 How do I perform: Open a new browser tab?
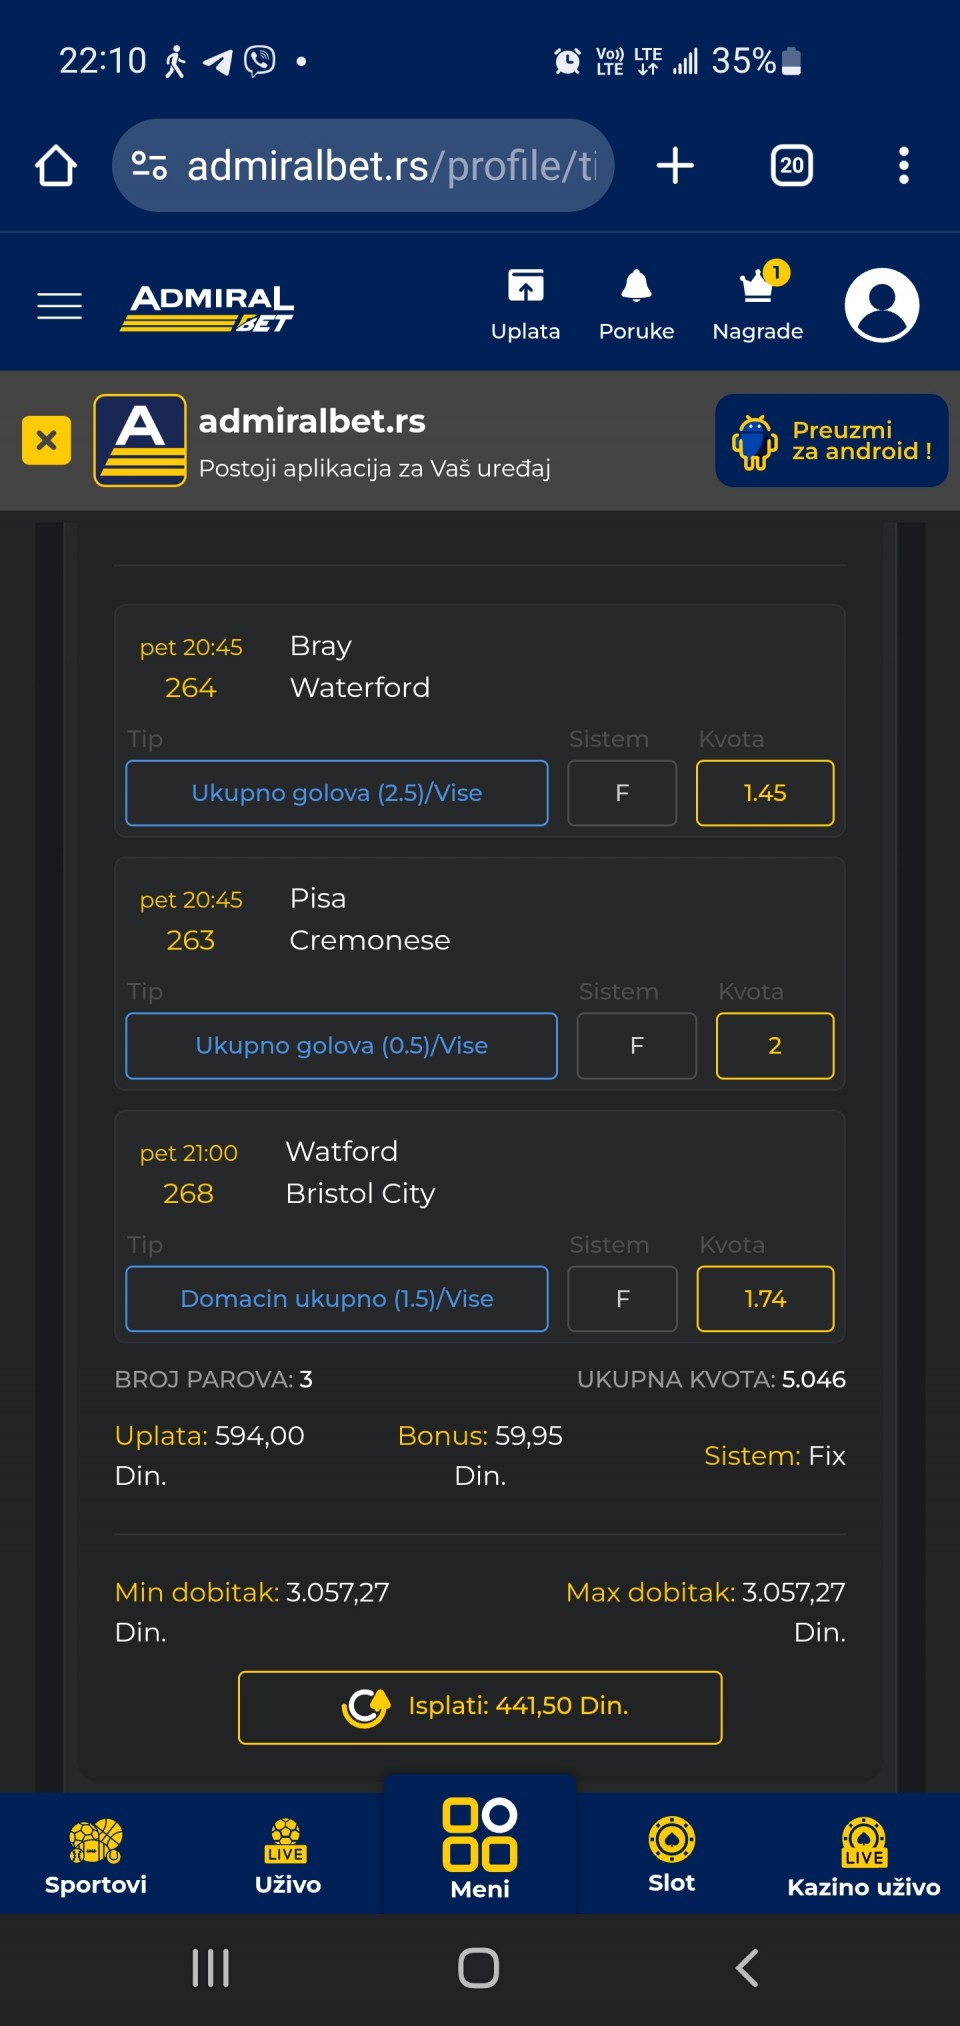675,166
